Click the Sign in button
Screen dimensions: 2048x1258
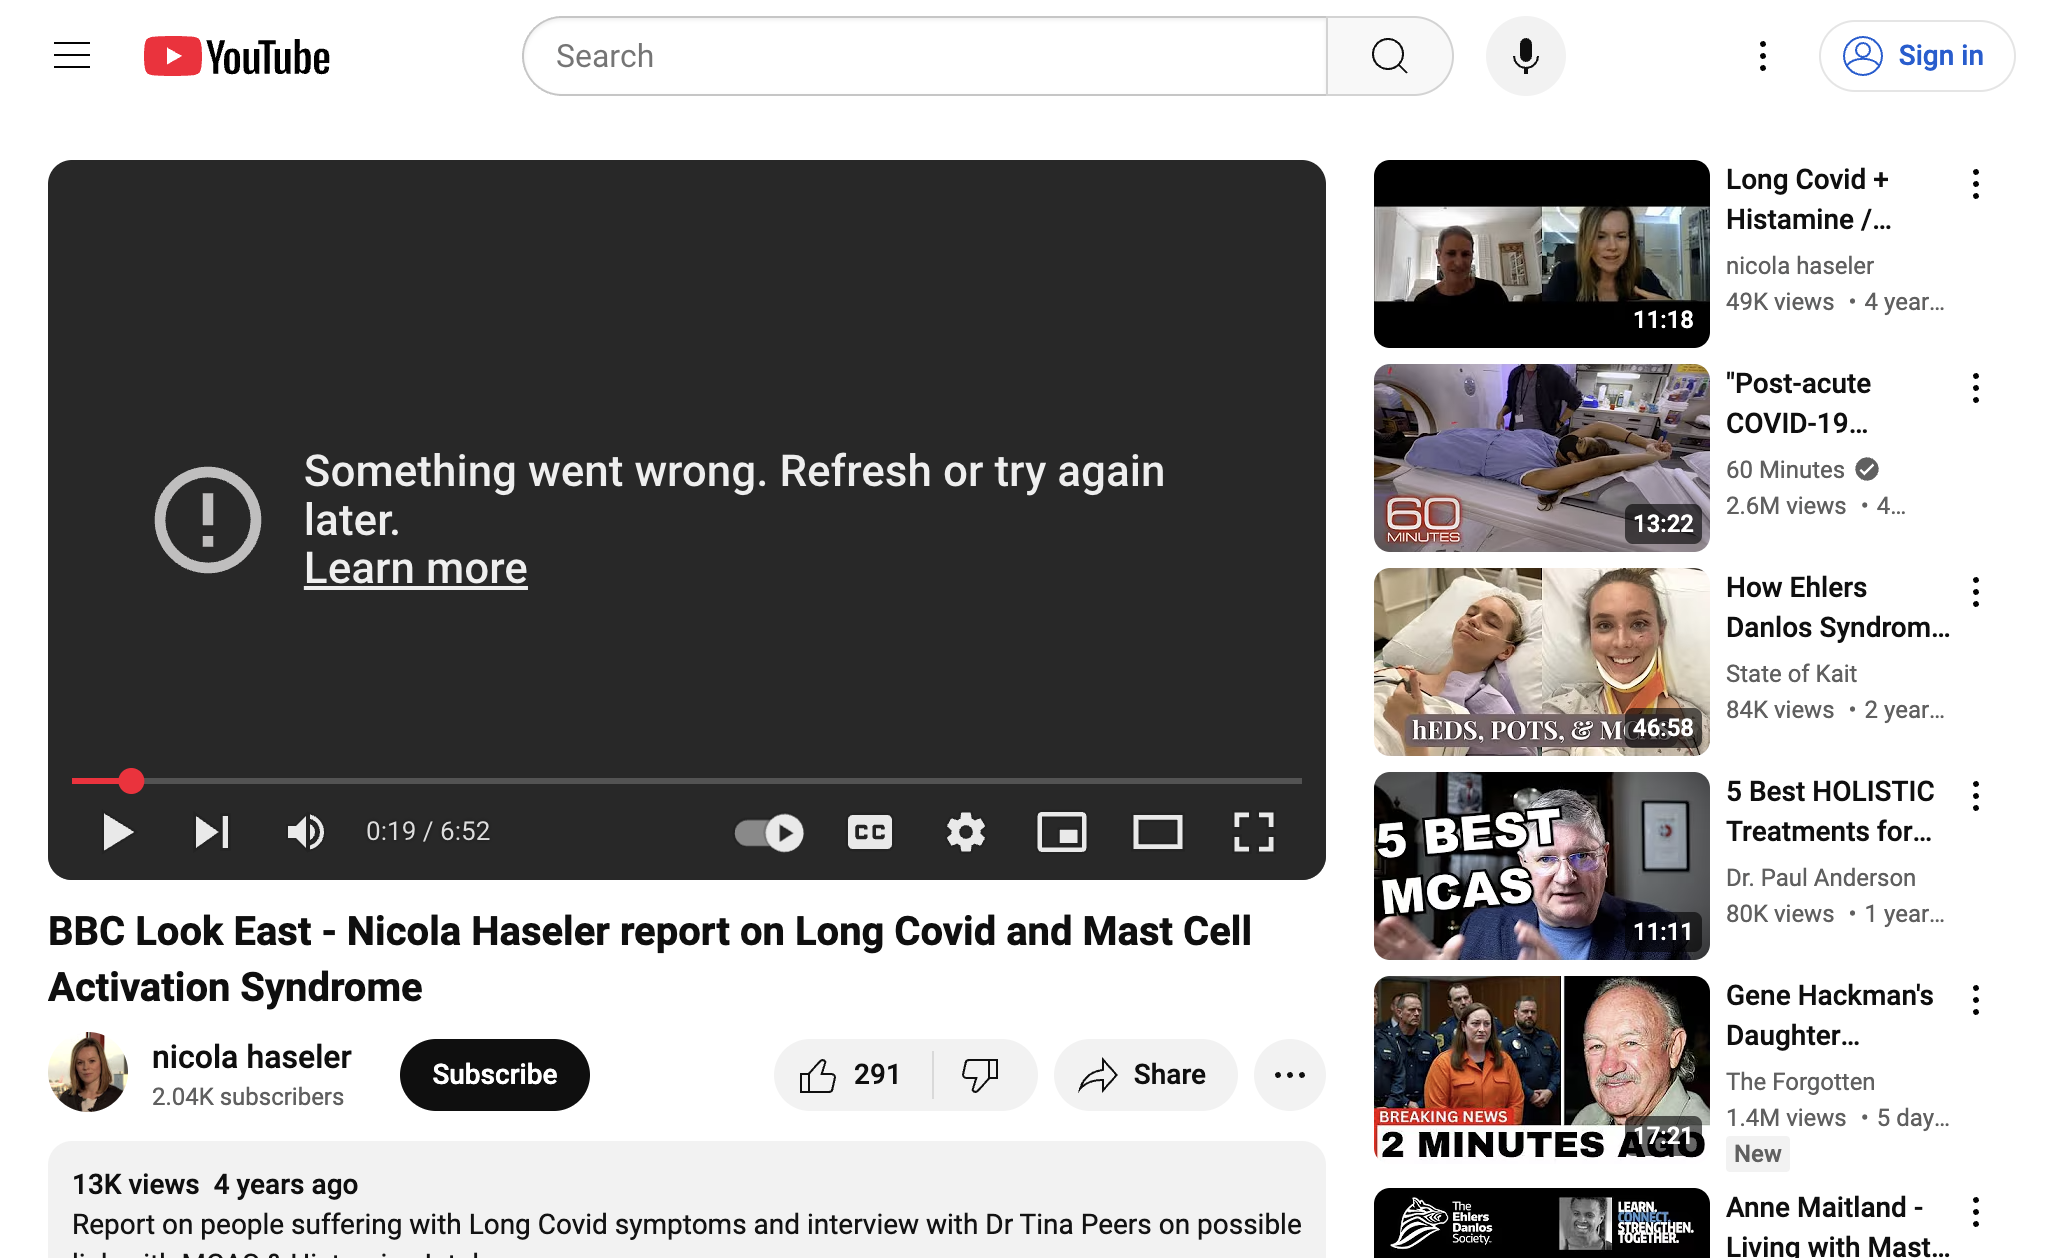click(1916, 56)
